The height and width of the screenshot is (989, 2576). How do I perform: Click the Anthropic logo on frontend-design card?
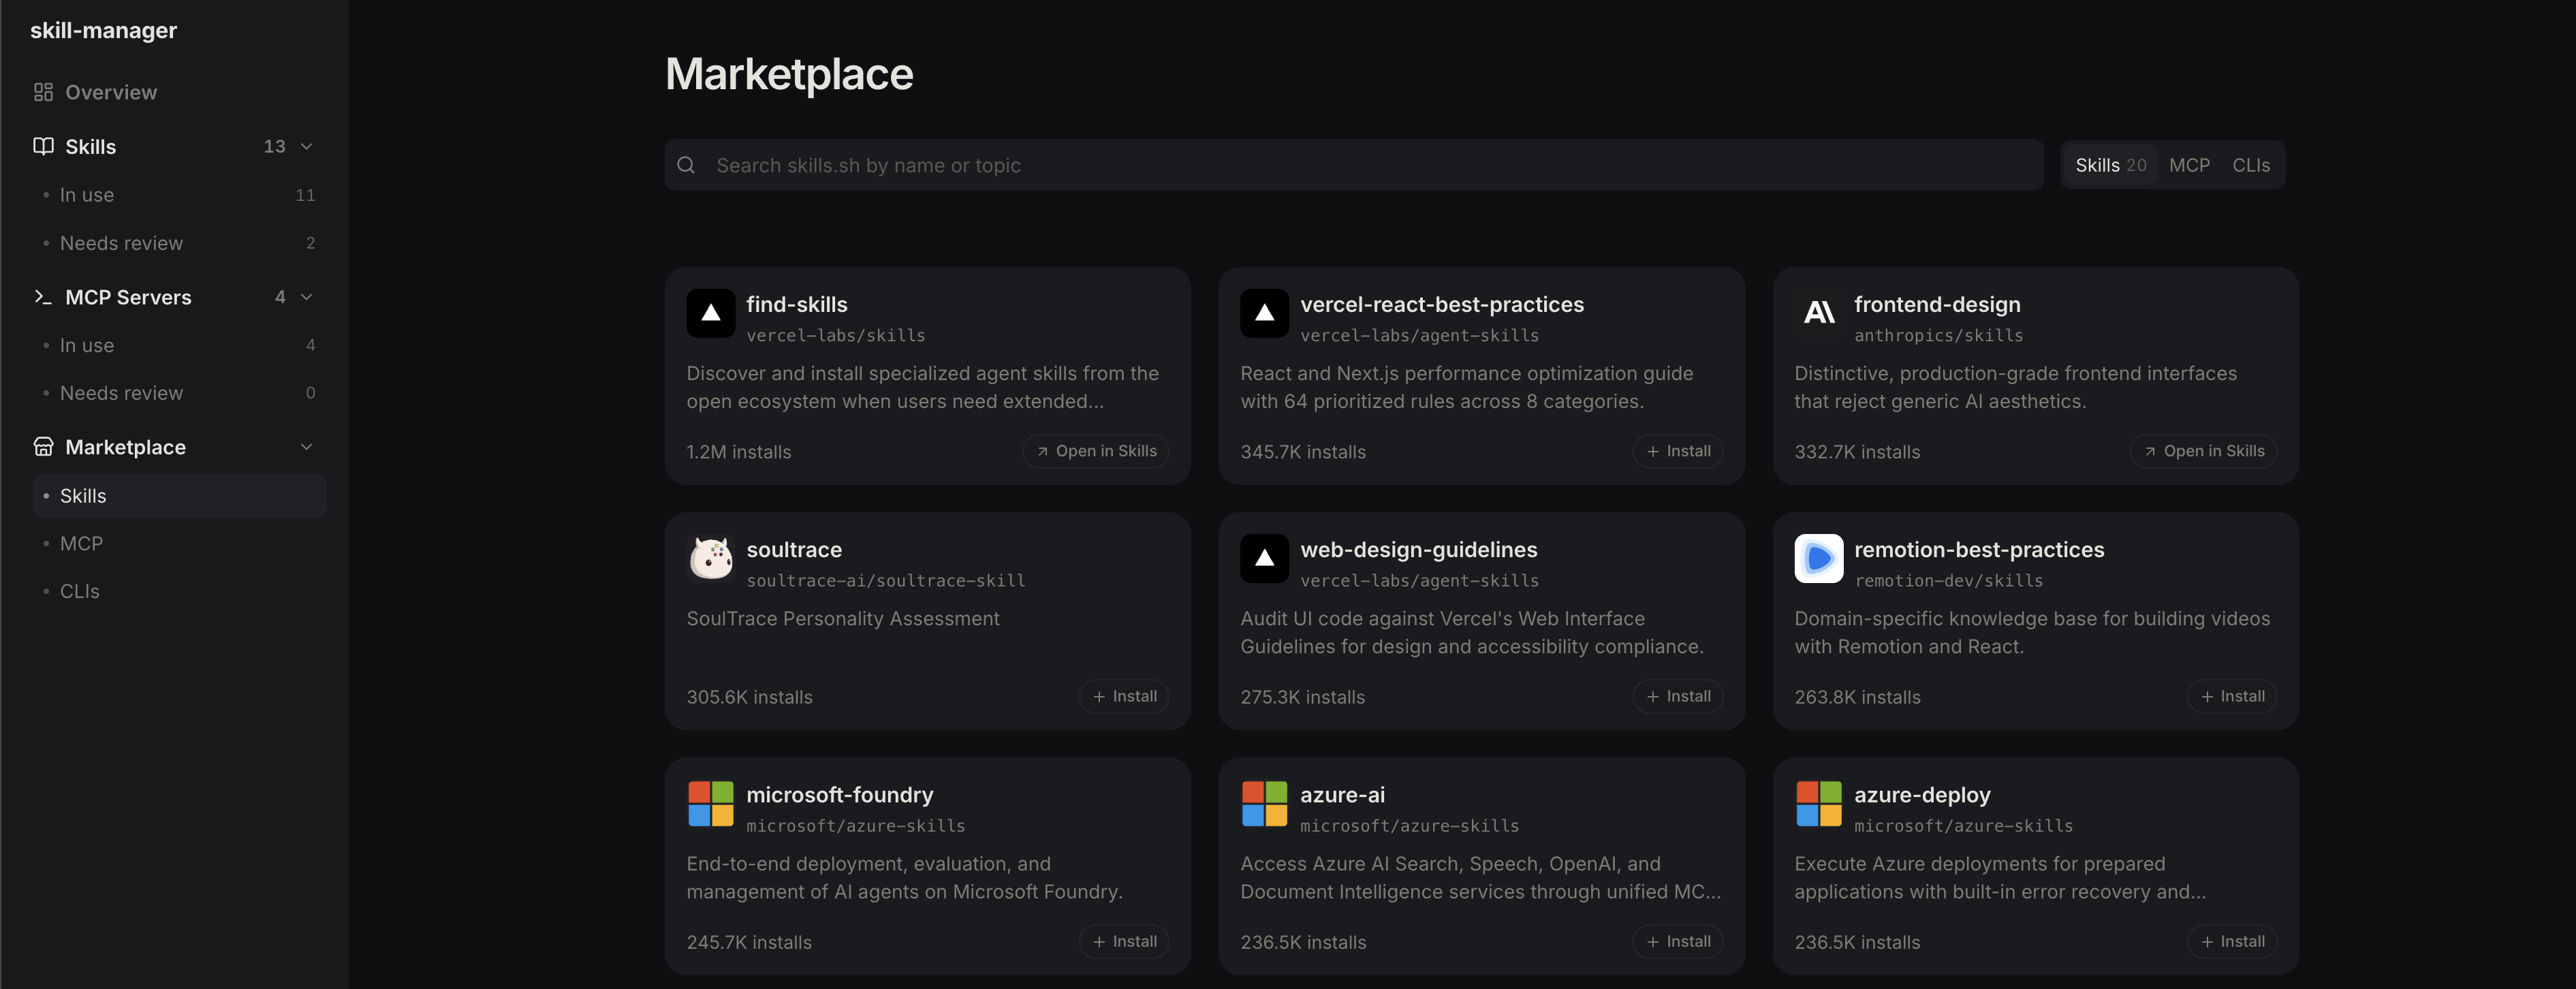(x=1818, y=313)
